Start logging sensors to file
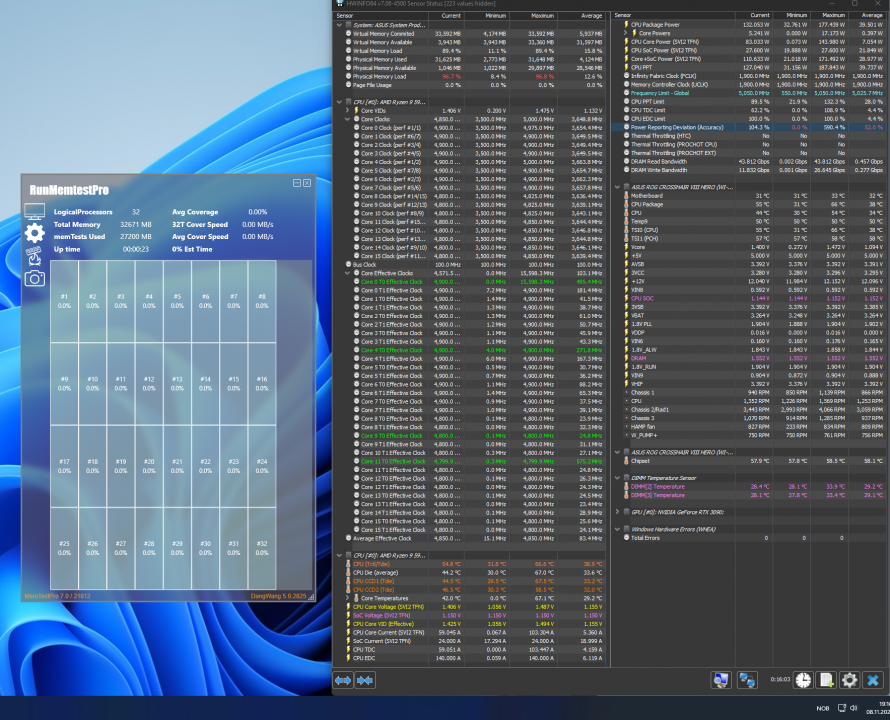The height and width of the screenshot is (720, 890). click(826, 680)
